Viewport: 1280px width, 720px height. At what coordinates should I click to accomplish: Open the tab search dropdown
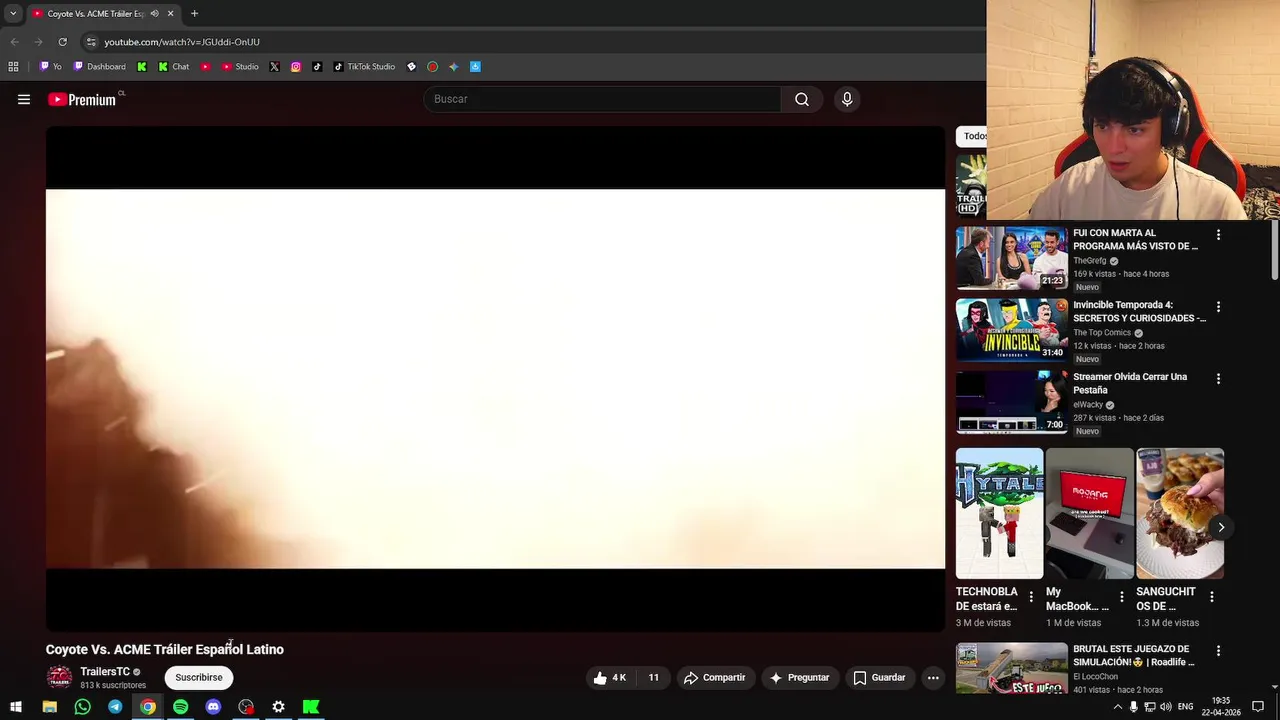click(x=13, y=13)
